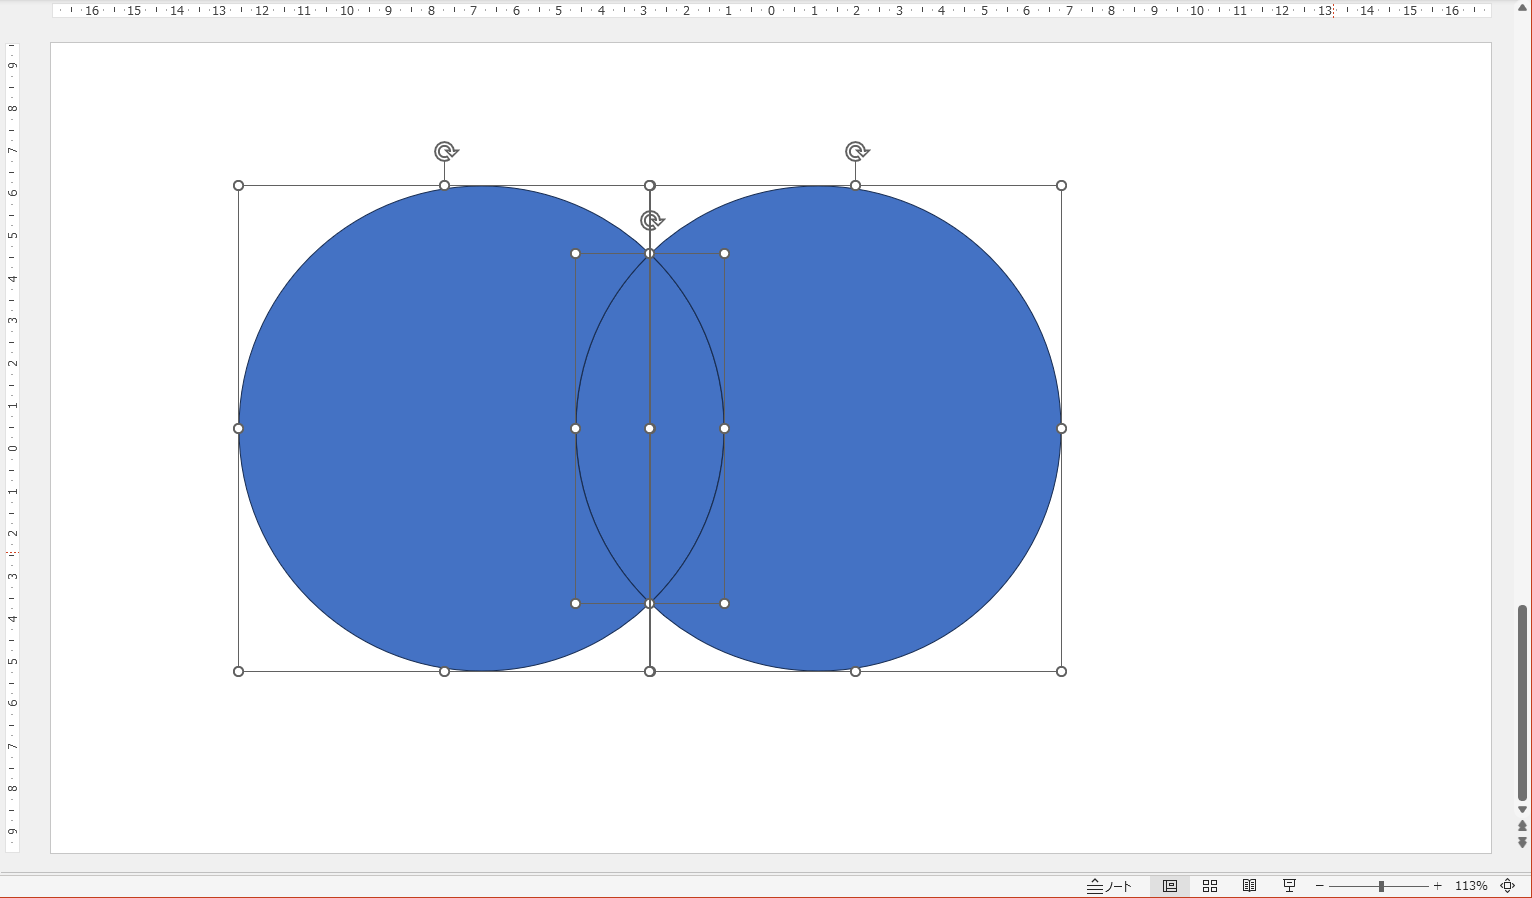
Task: Click top-right corner handle of right shape
Action: (x=1062, y=185)
